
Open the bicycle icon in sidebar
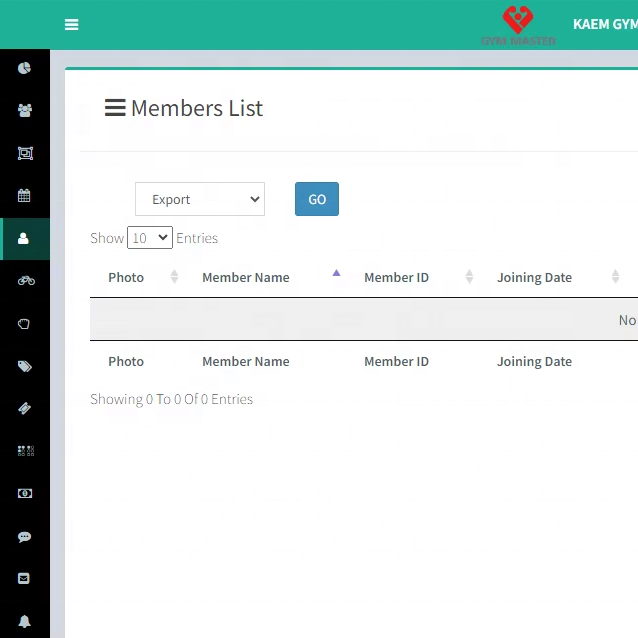(x=25, y=281)
